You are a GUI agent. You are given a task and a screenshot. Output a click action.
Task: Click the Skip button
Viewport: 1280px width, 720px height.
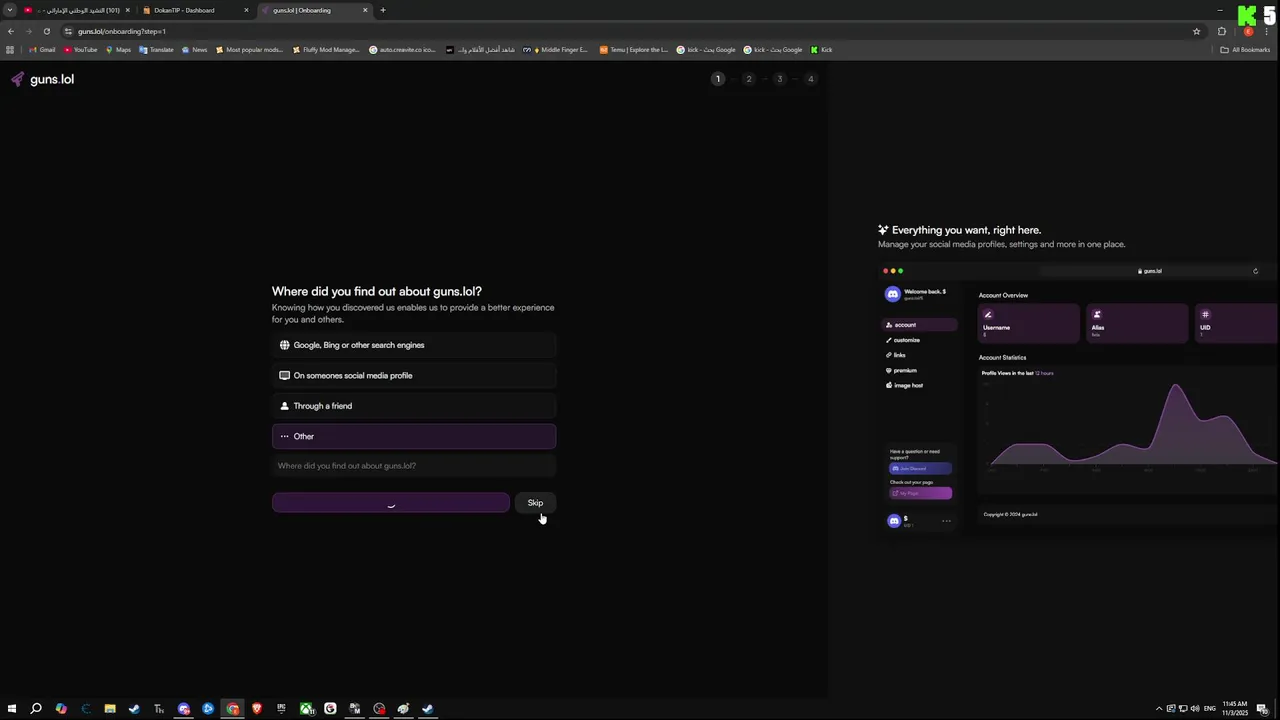535,503
